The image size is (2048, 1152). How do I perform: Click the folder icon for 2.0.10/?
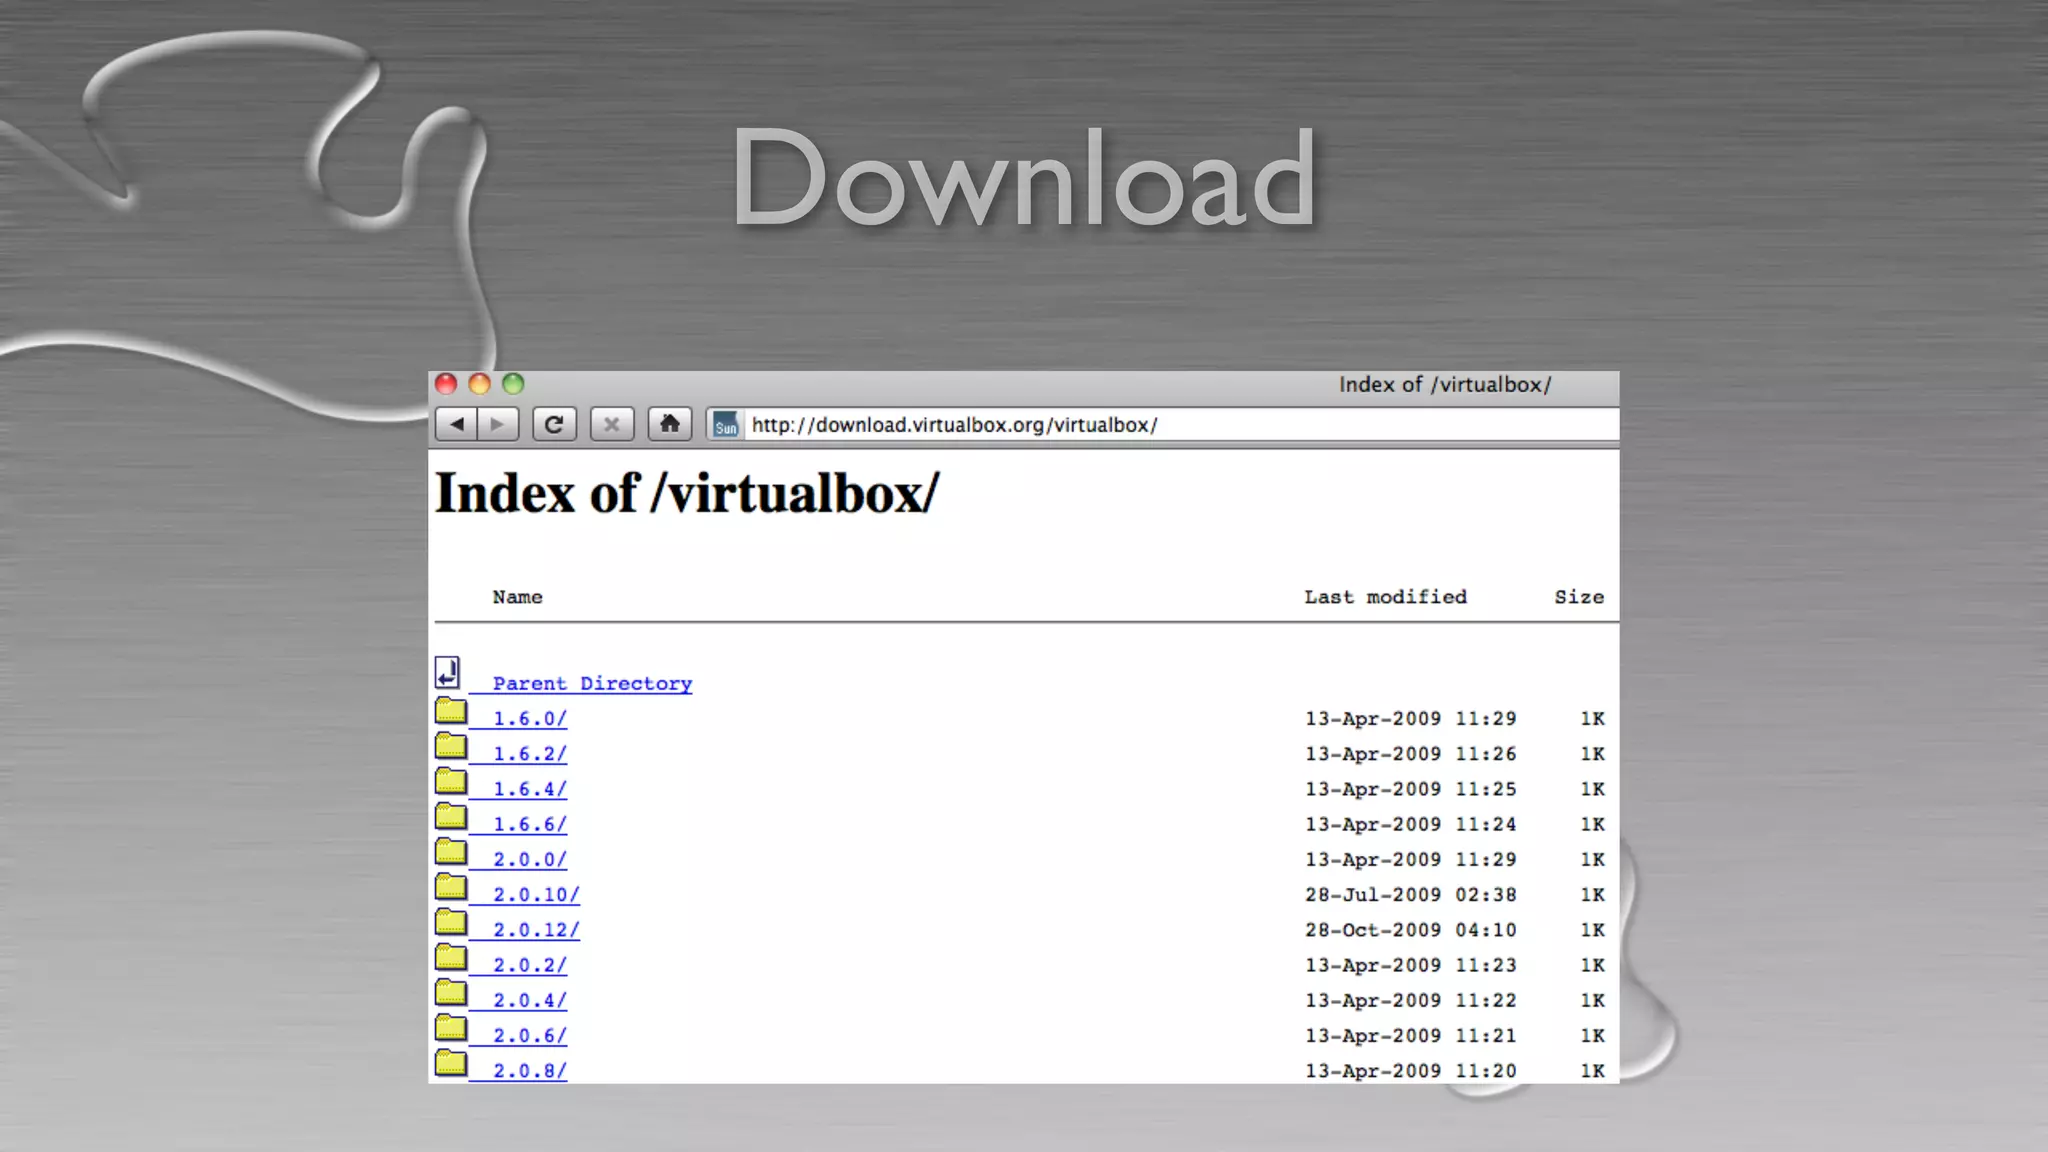[x=451, y=887]
